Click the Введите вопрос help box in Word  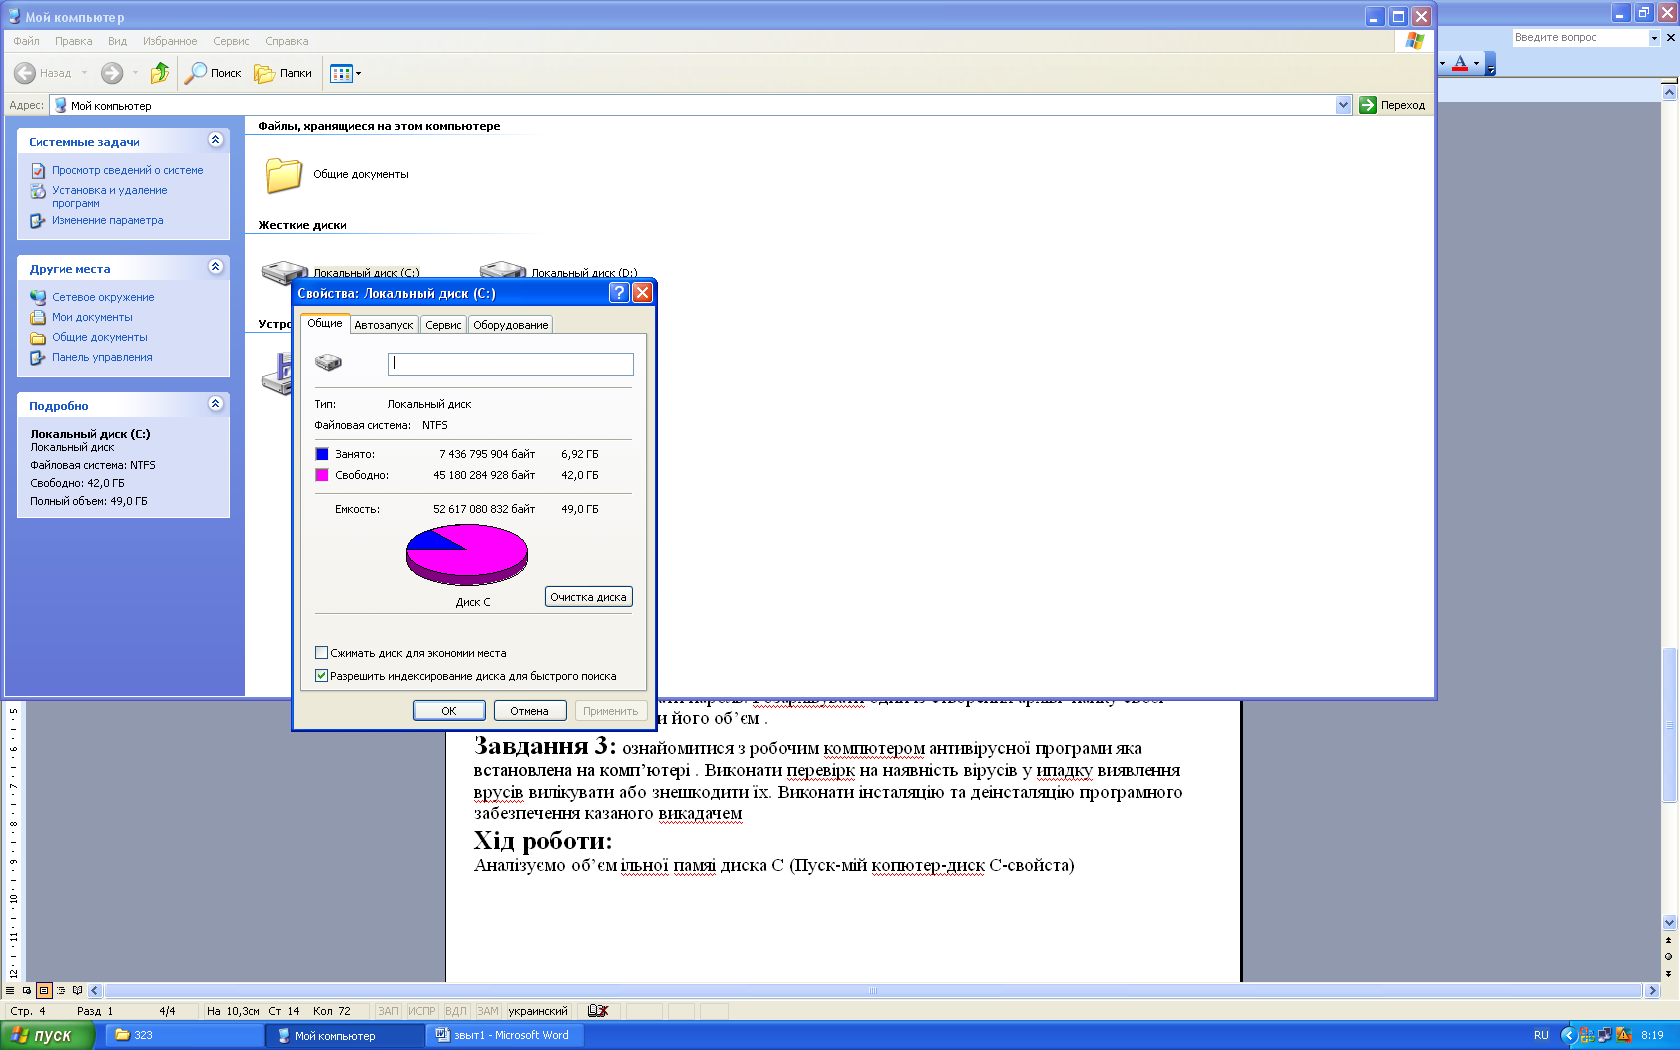(1579, 37)
